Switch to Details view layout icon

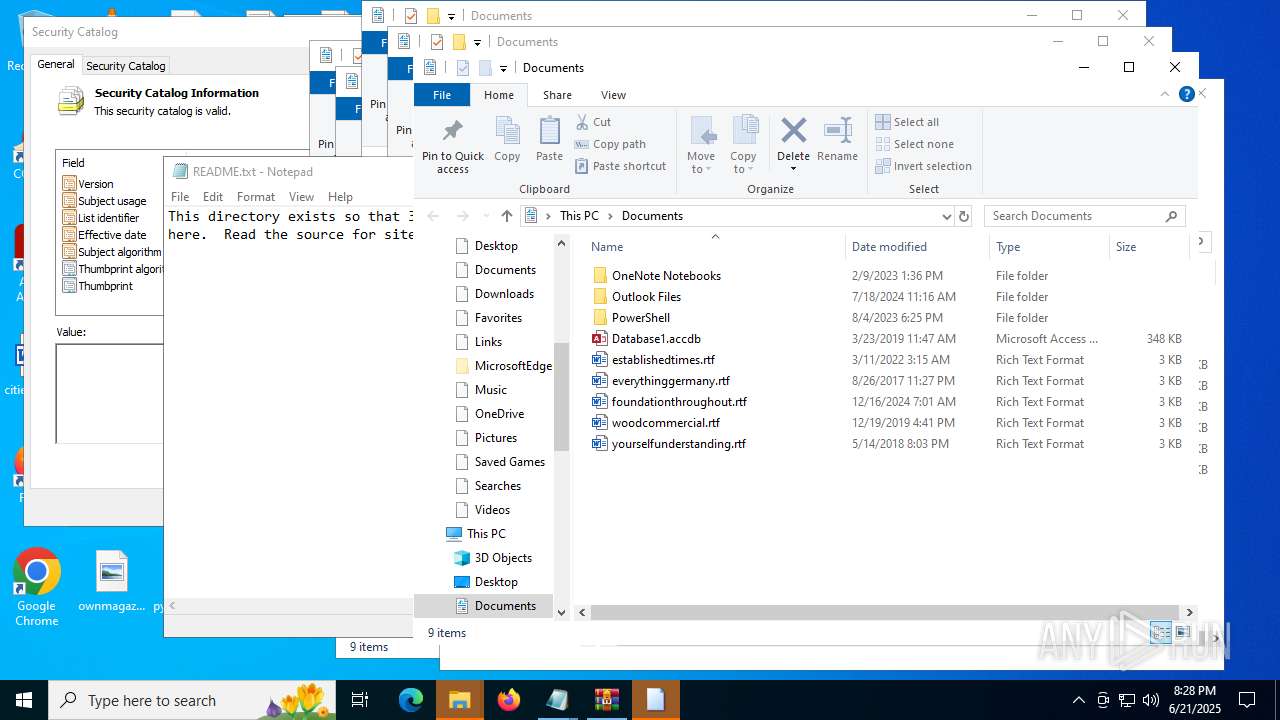coord(1161,632)
